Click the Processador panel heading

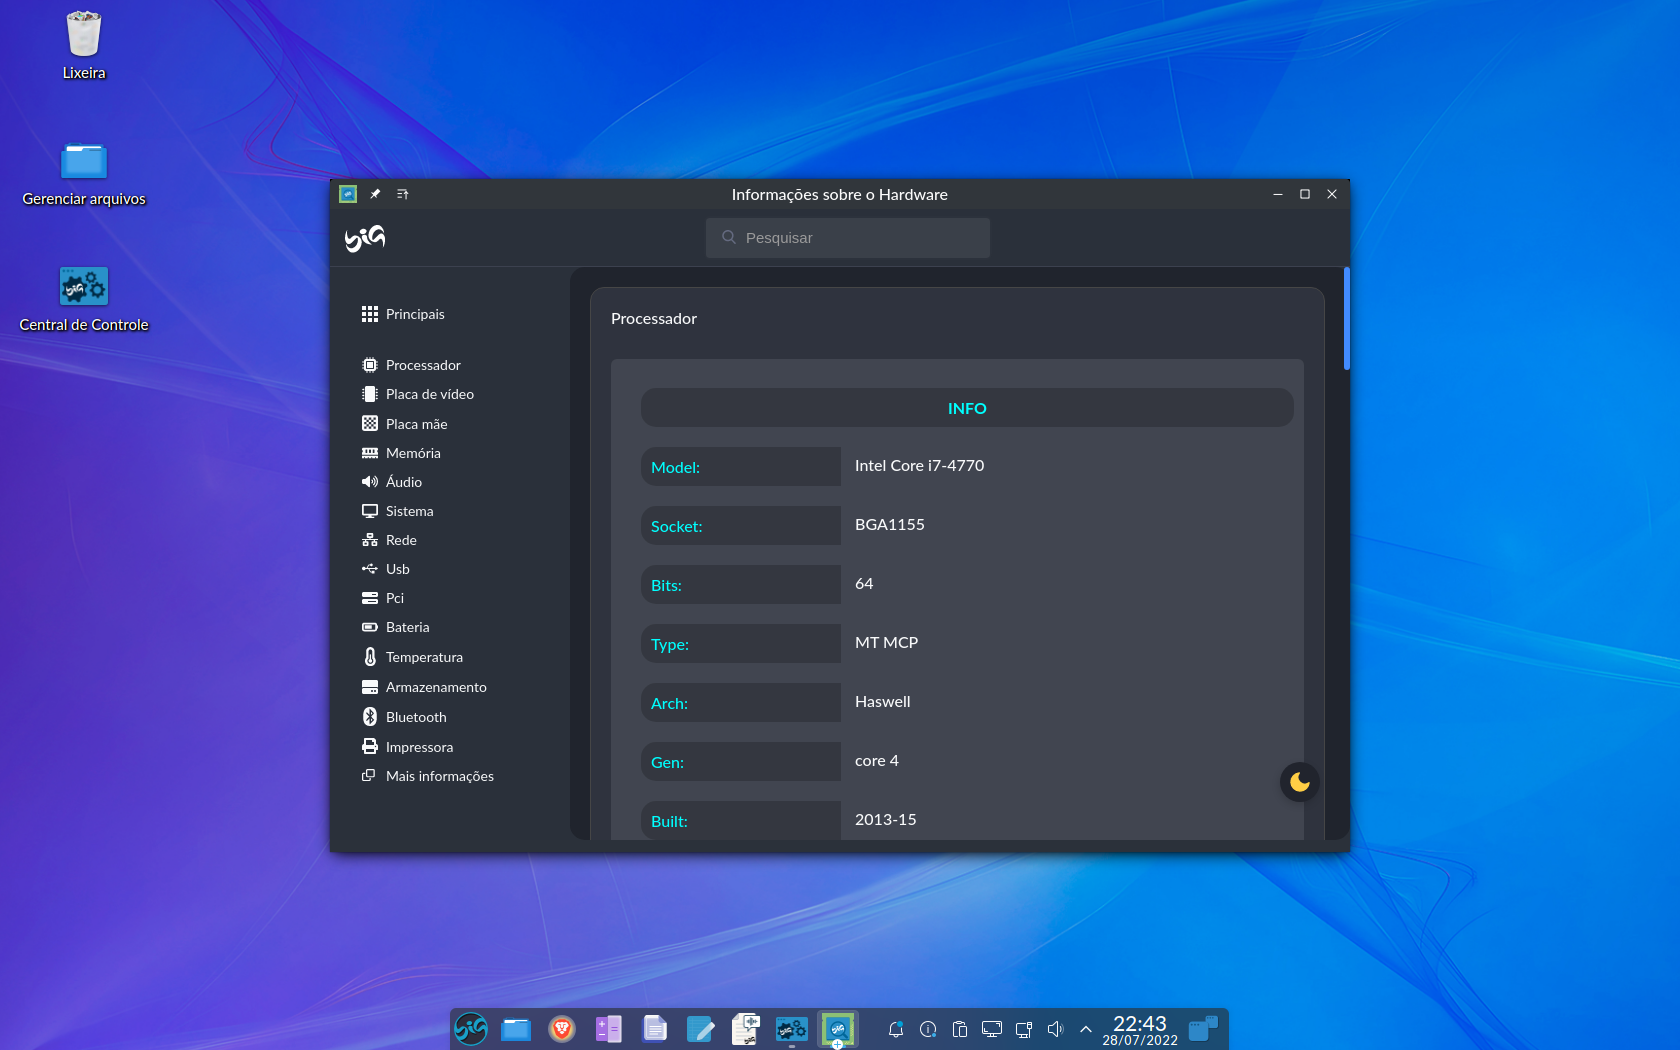(x=654, y=318)
